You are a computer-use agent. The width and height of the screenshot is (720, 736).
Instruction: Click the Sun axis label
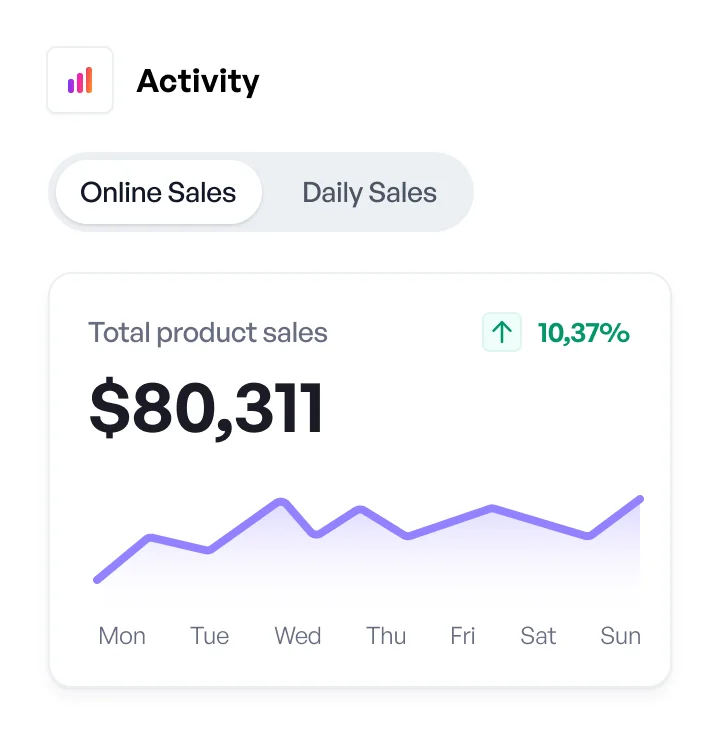pos(620,636)
